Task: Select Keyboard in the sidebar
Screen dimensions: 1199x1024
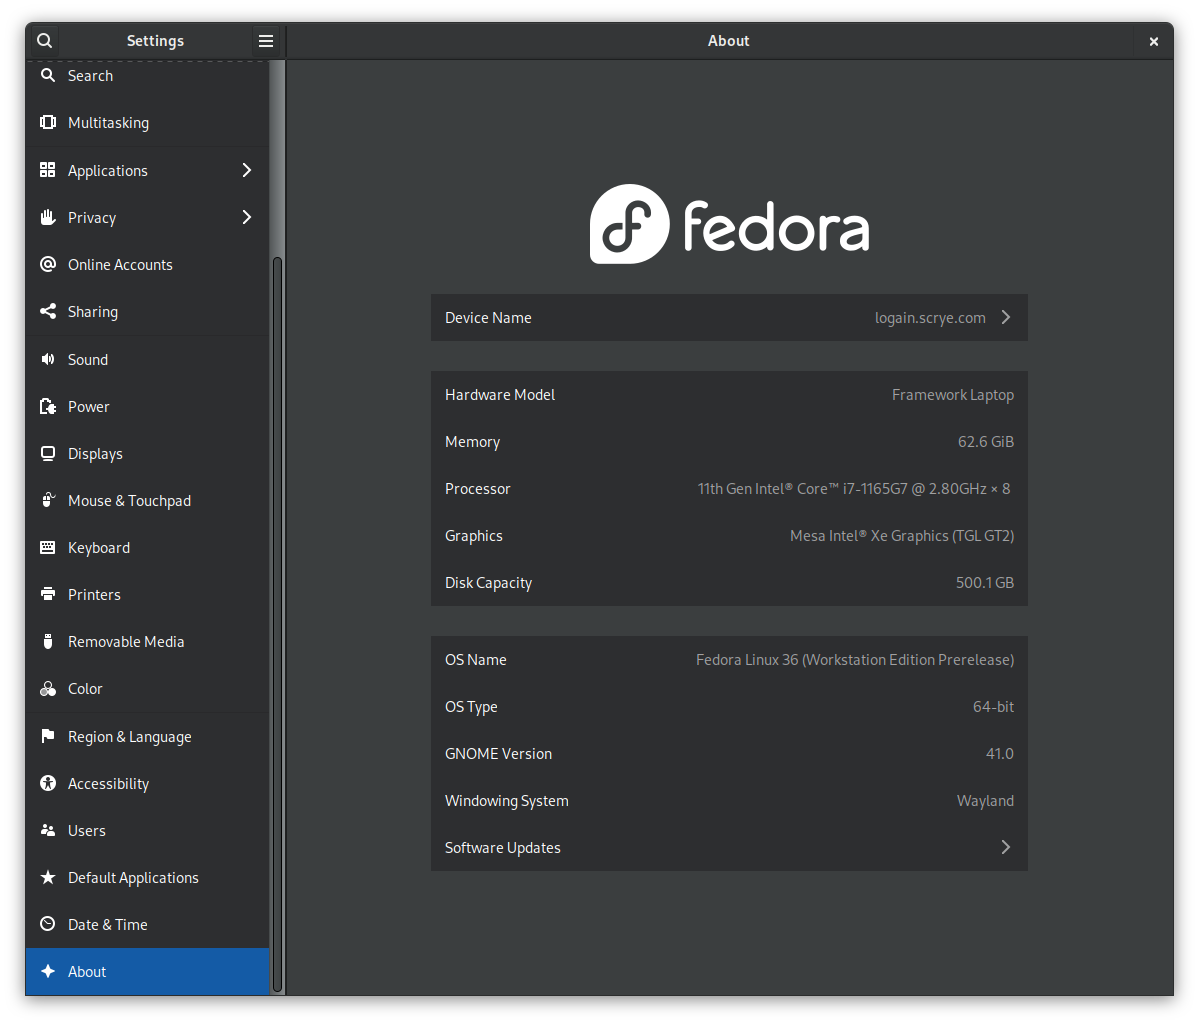Action: click(148, 548)
